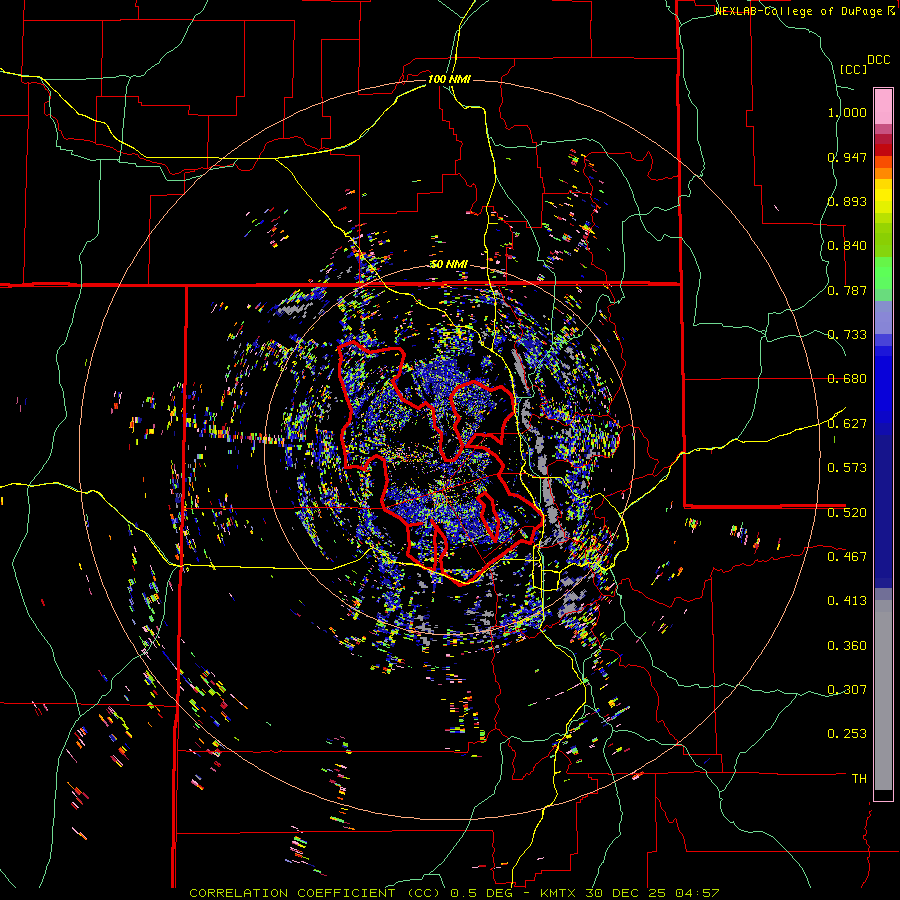
Task: Pick the gray segment of the color scale
Action: pos(883,695)
